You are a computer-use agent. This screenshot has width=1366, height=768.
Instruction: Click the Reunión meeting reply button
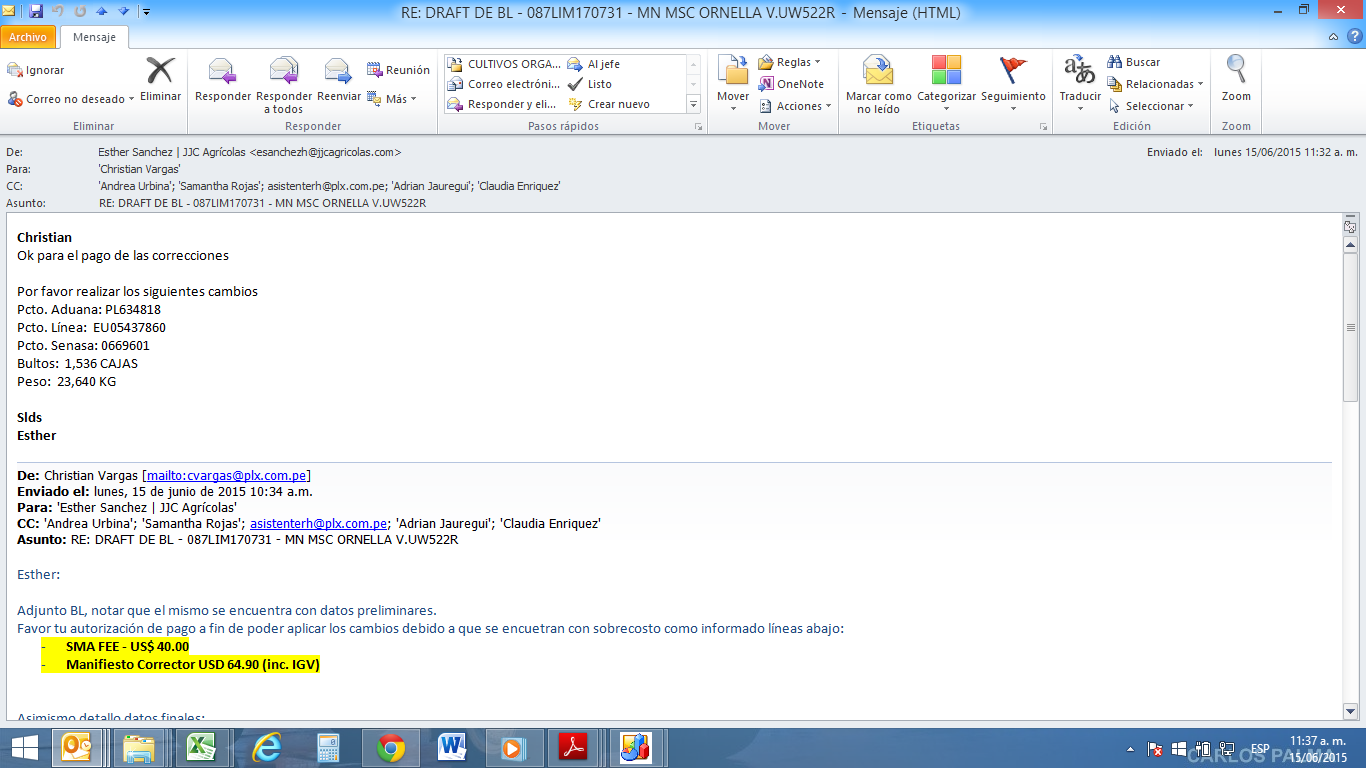coord(398,70)
